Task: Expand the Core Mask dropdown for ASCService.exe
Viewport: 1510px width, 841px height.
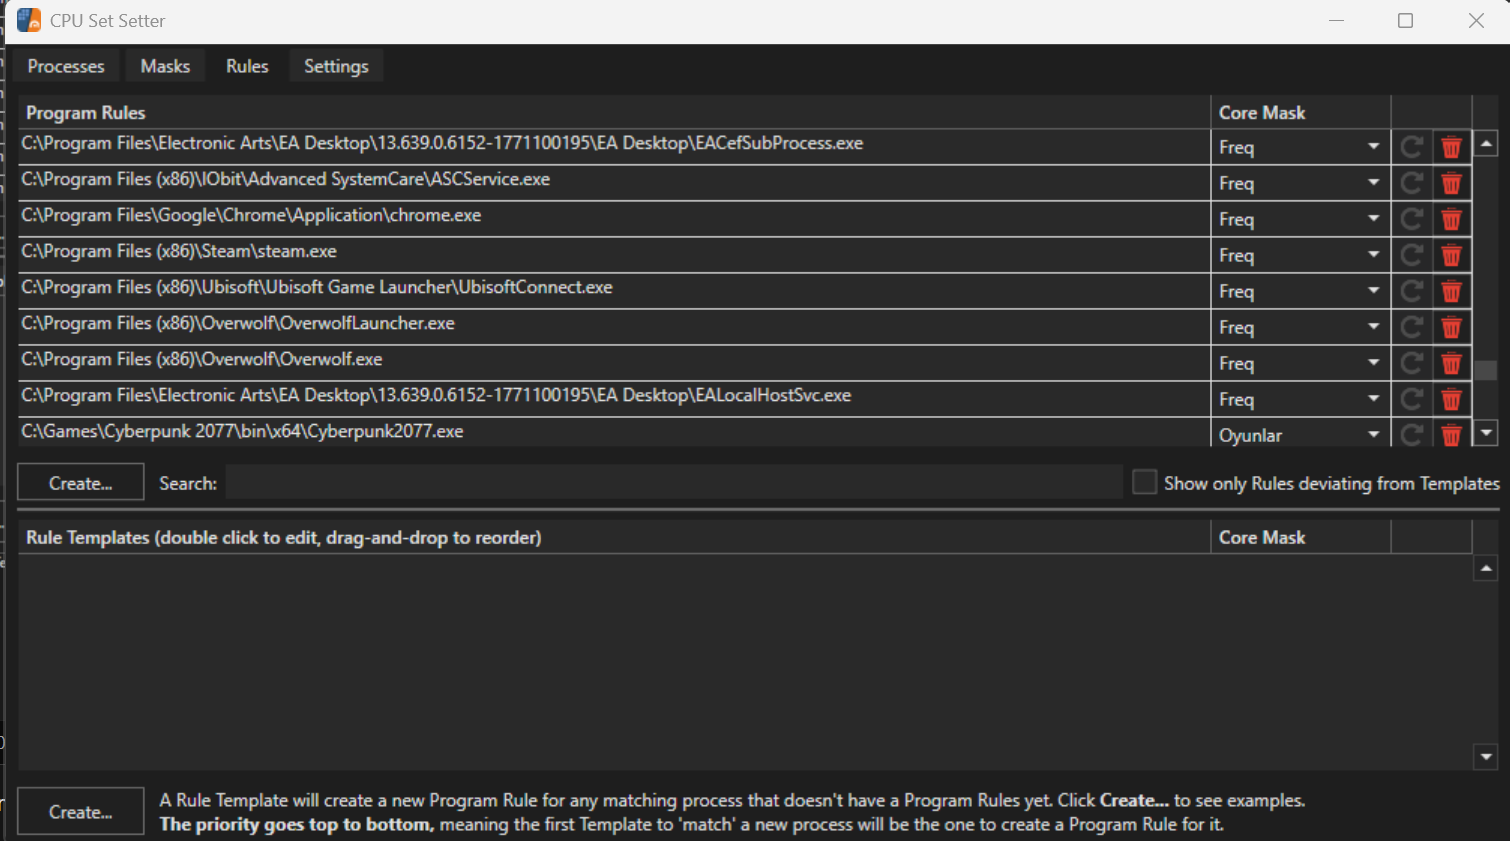Action: point(1300,184)
